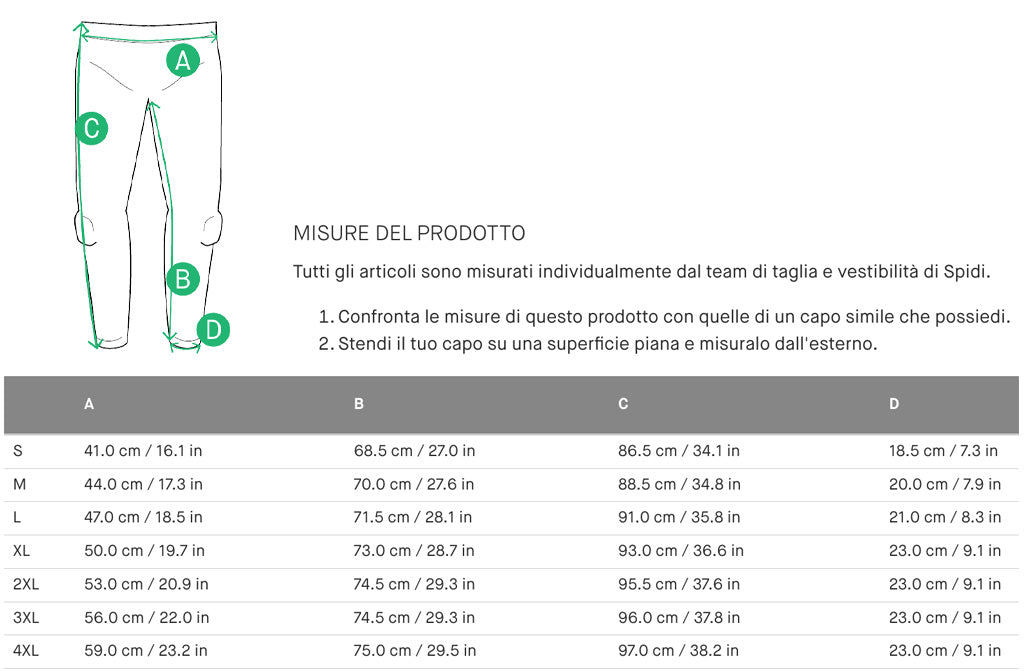Click the 41.0 cm / 16.1 in cell
Viewport: 1024px width, 671px height.
[x=143, y=451]
